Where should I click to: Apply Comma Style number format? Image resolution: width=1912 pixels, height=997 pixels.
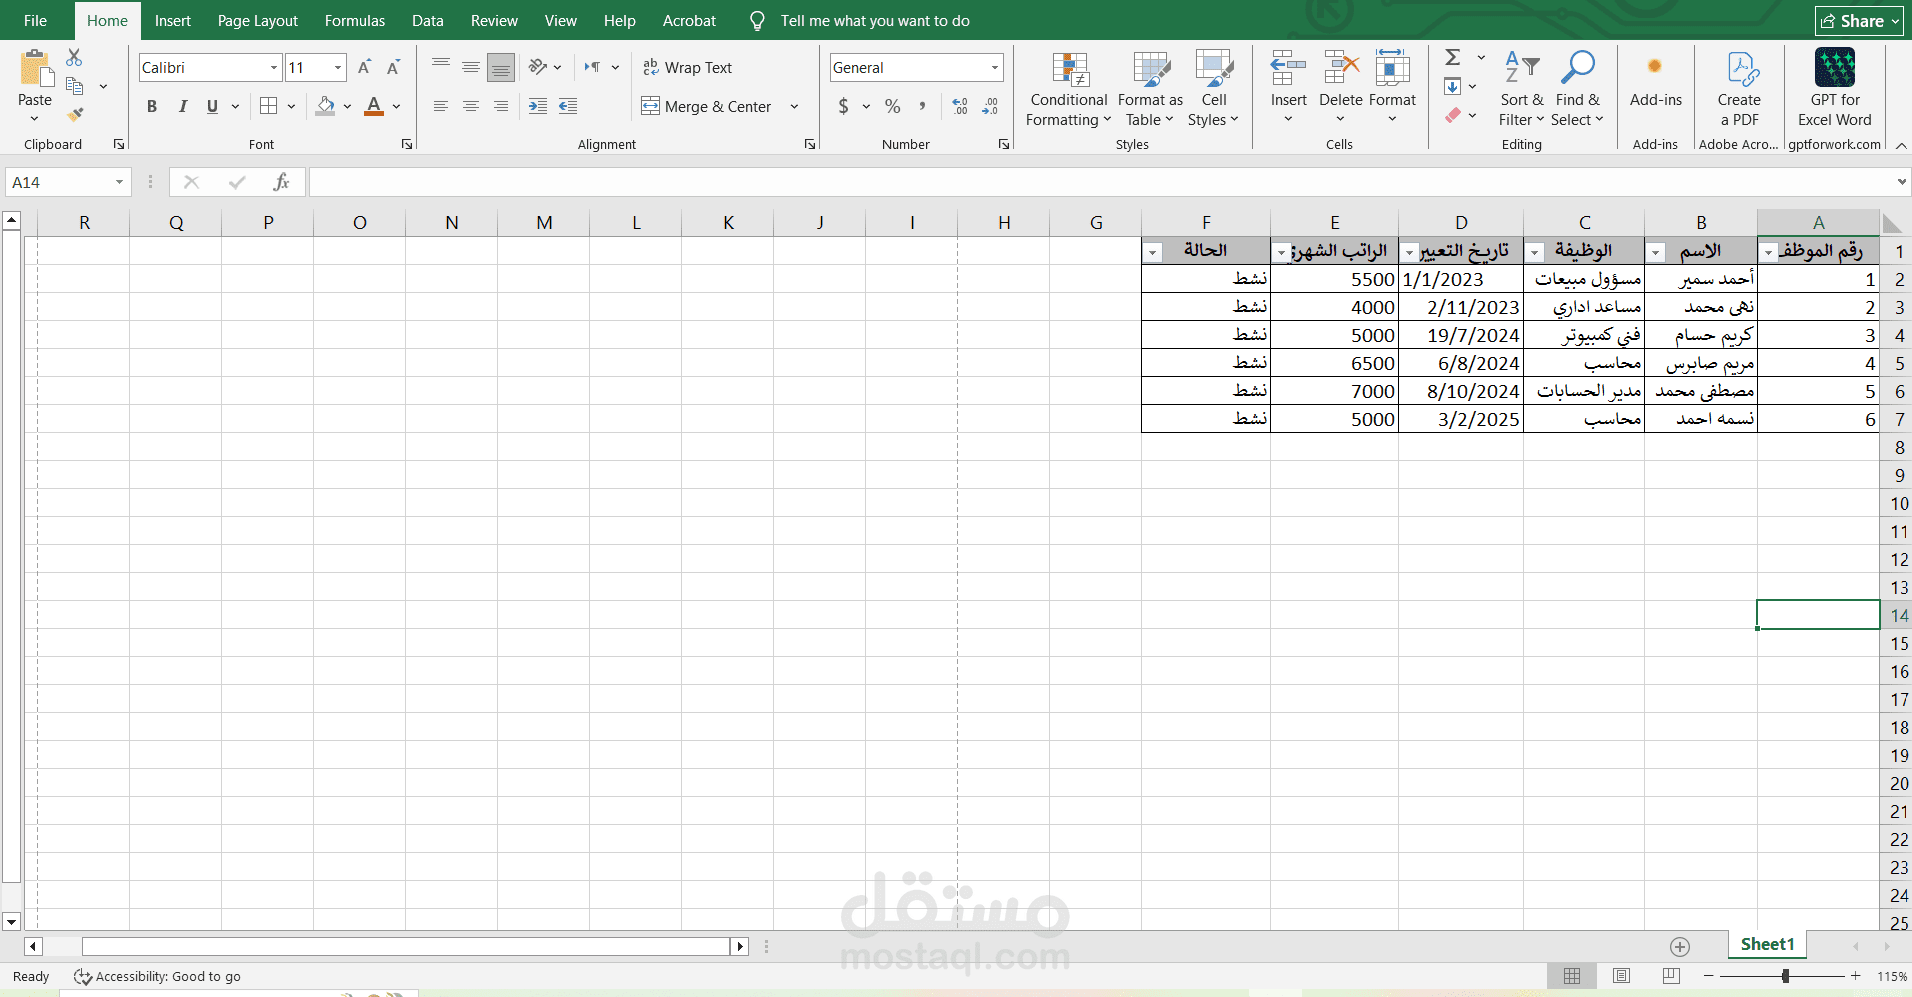(x=922, y=106)
